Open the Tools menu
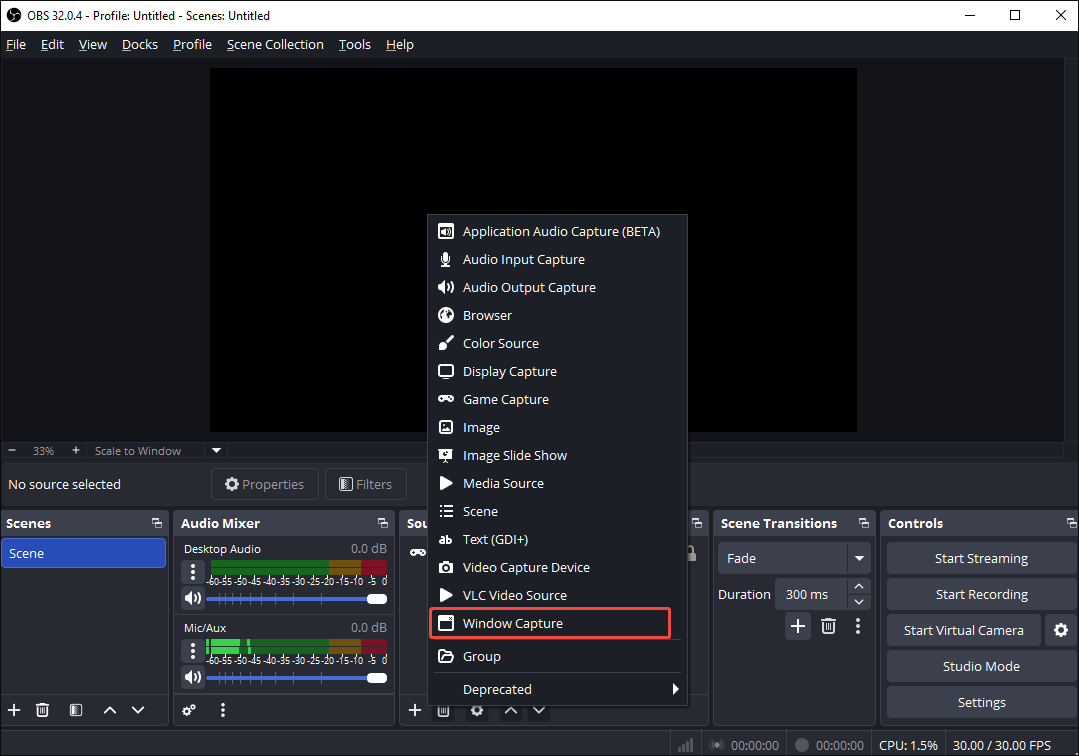The width and height of the screenshot is (1079, 756). pyautogui.click(x=354, y=44)
